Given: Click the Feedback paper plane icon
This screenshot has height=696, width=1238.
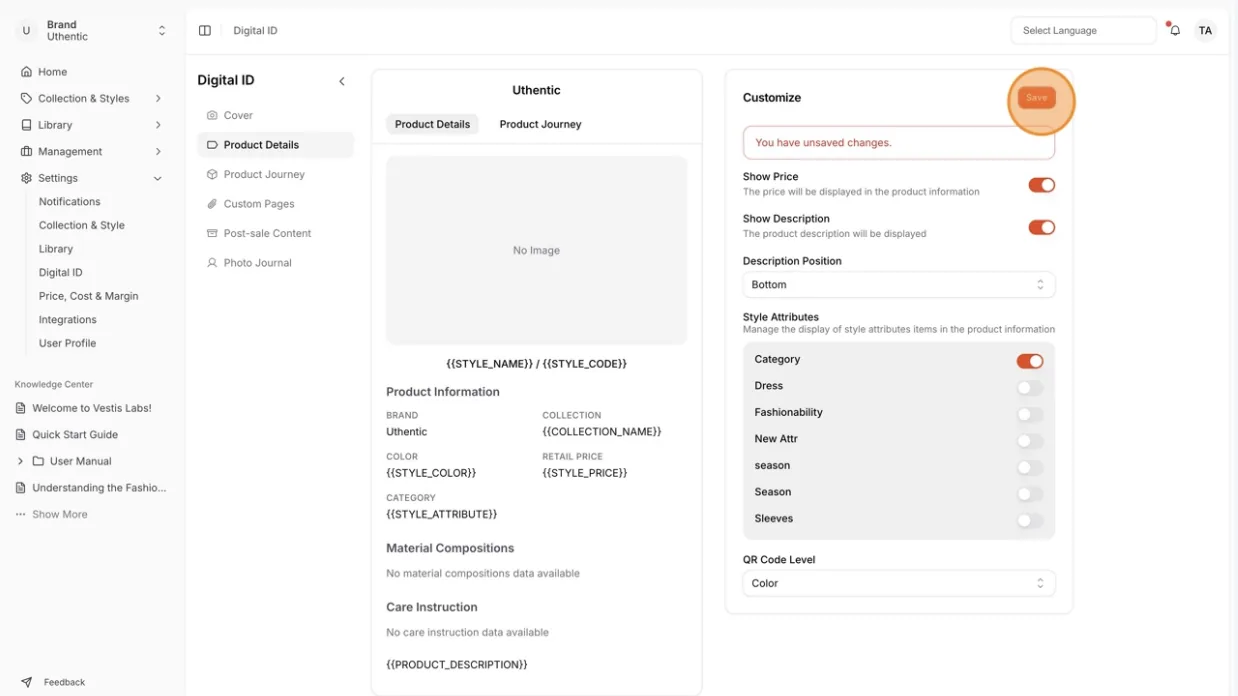Looking at the screenshot, I should point(26,682).
